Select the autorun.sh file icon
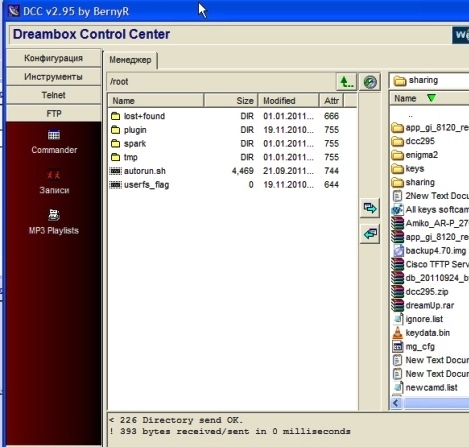The width and height of the screenshot is (469, 447). pos(116,171)
